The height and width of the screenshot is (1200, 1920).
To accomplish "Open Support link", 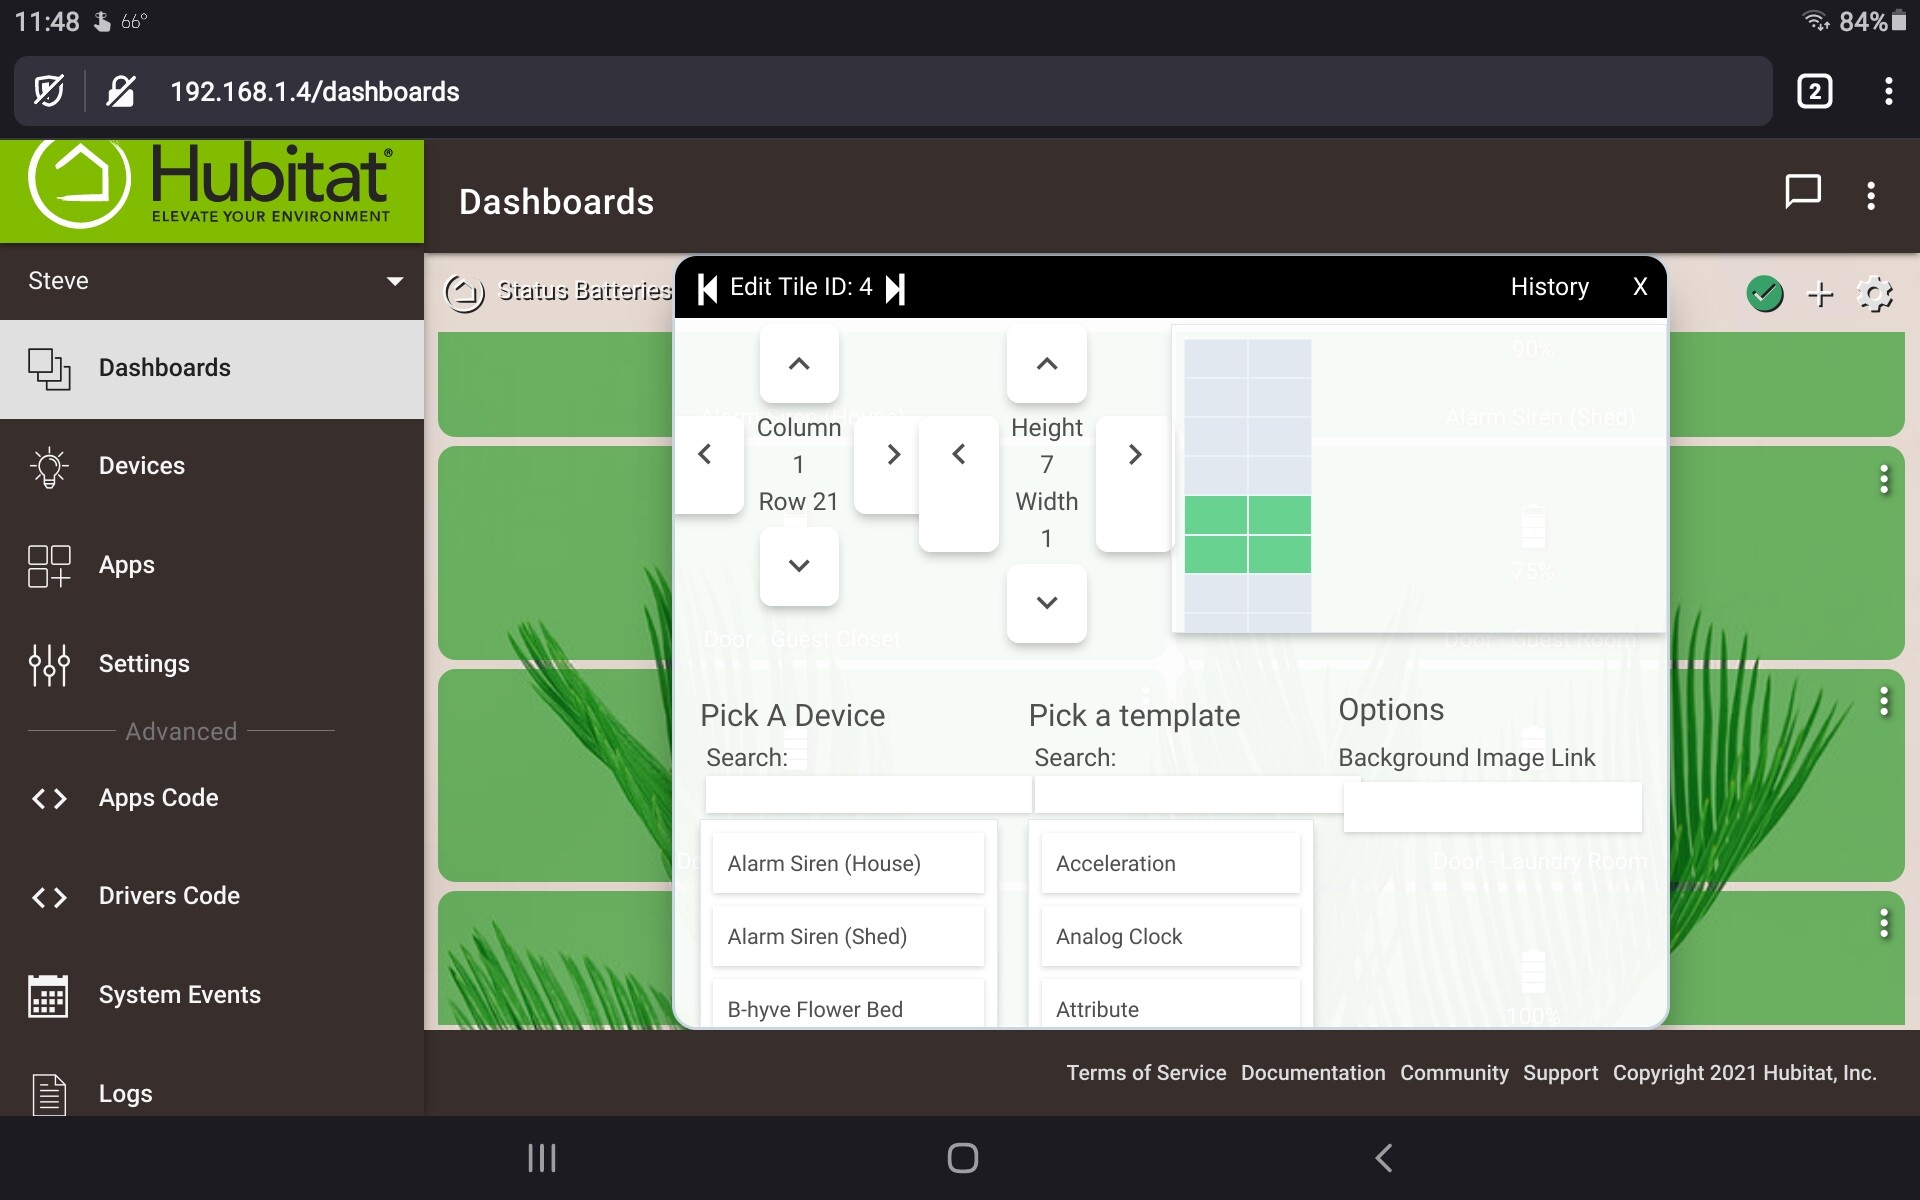I will click(1560, 1073).
